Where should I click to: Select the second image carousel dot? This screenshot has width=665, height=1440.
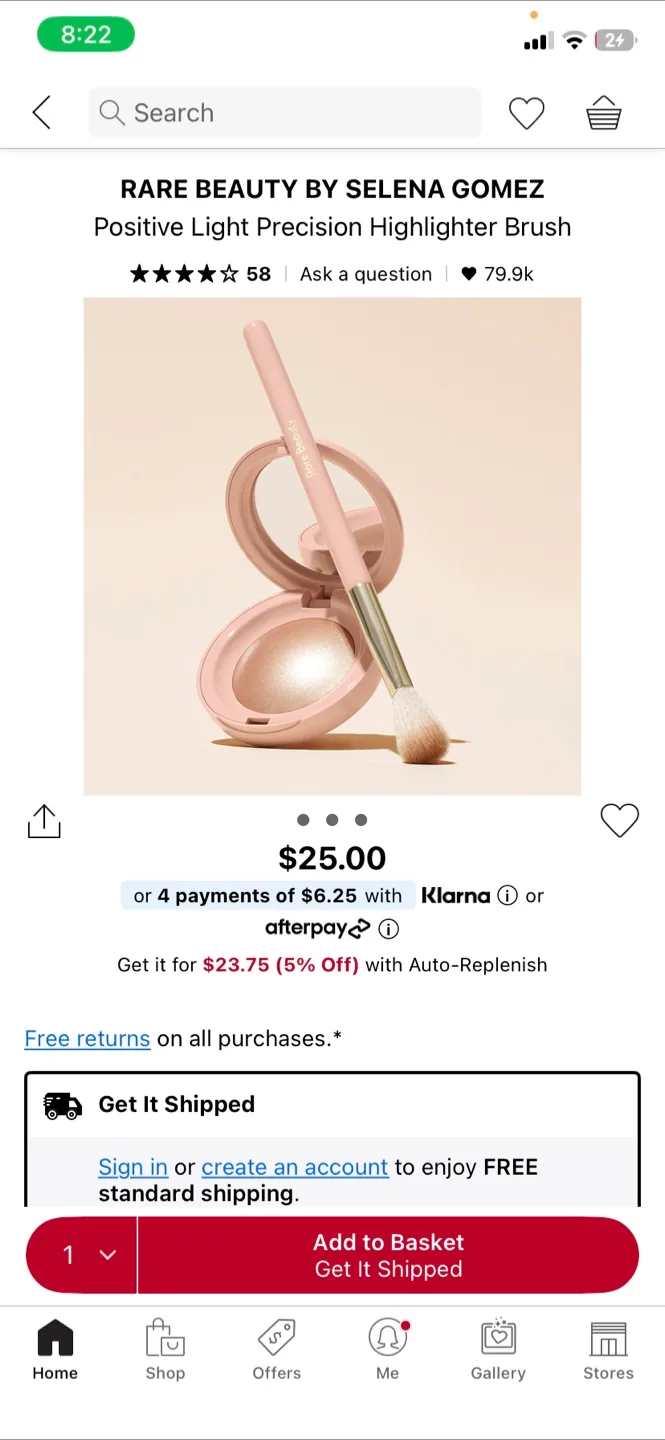[332, 819]
